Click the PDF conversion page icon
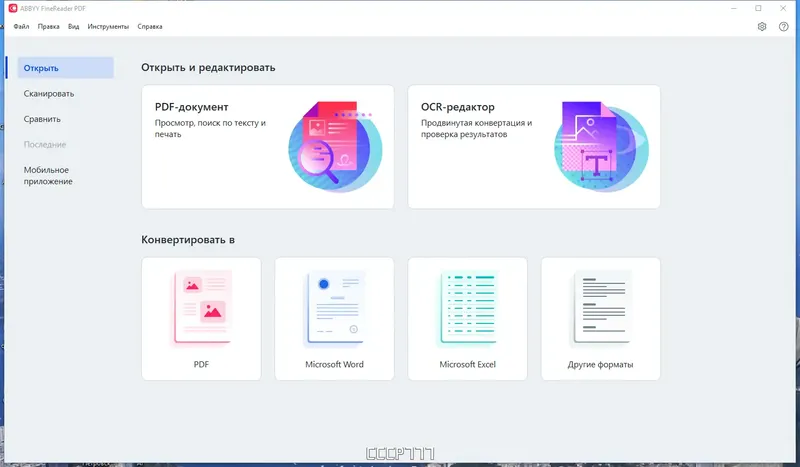 [202, 308]
